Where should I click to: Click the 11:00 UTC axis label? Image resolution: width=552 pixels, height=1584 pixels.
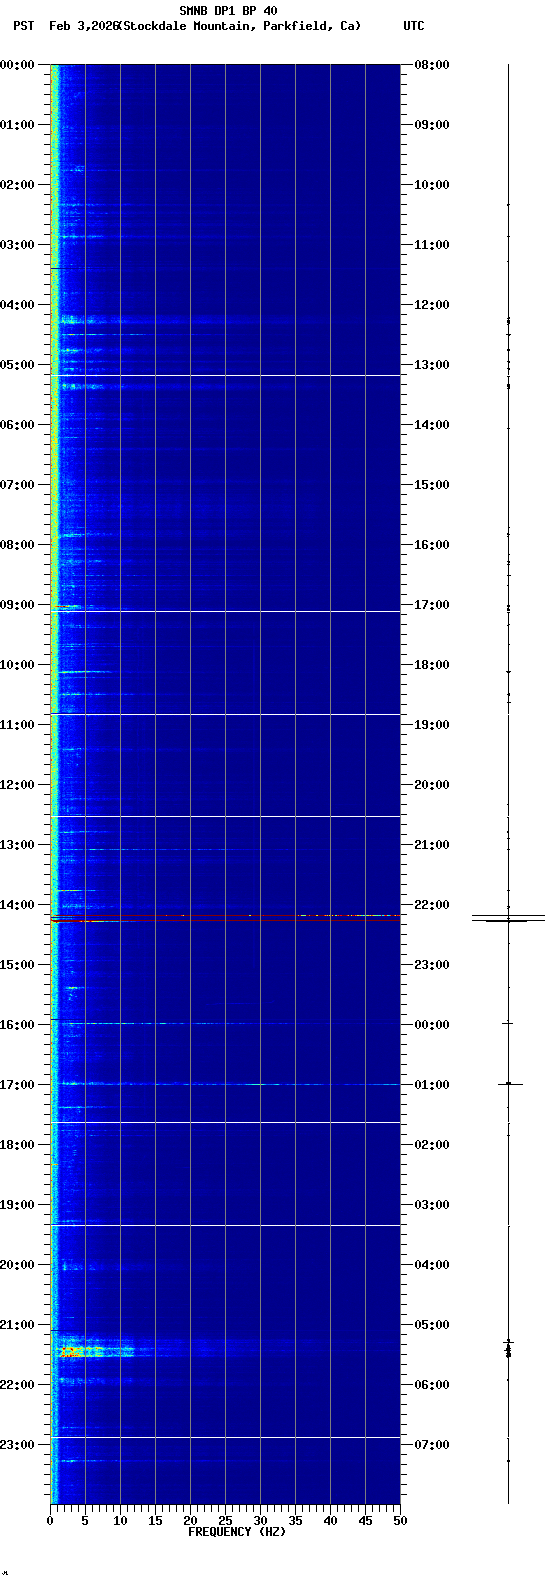[432, 245]
